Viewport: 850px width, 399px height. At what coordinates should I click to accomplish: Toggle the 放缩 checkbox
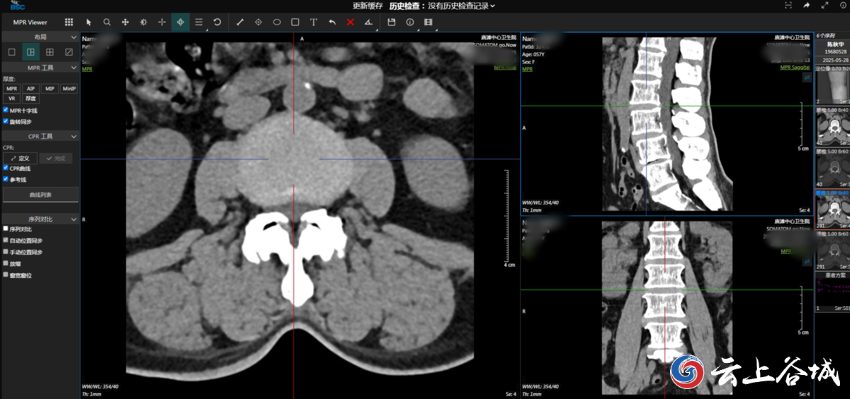5,263
